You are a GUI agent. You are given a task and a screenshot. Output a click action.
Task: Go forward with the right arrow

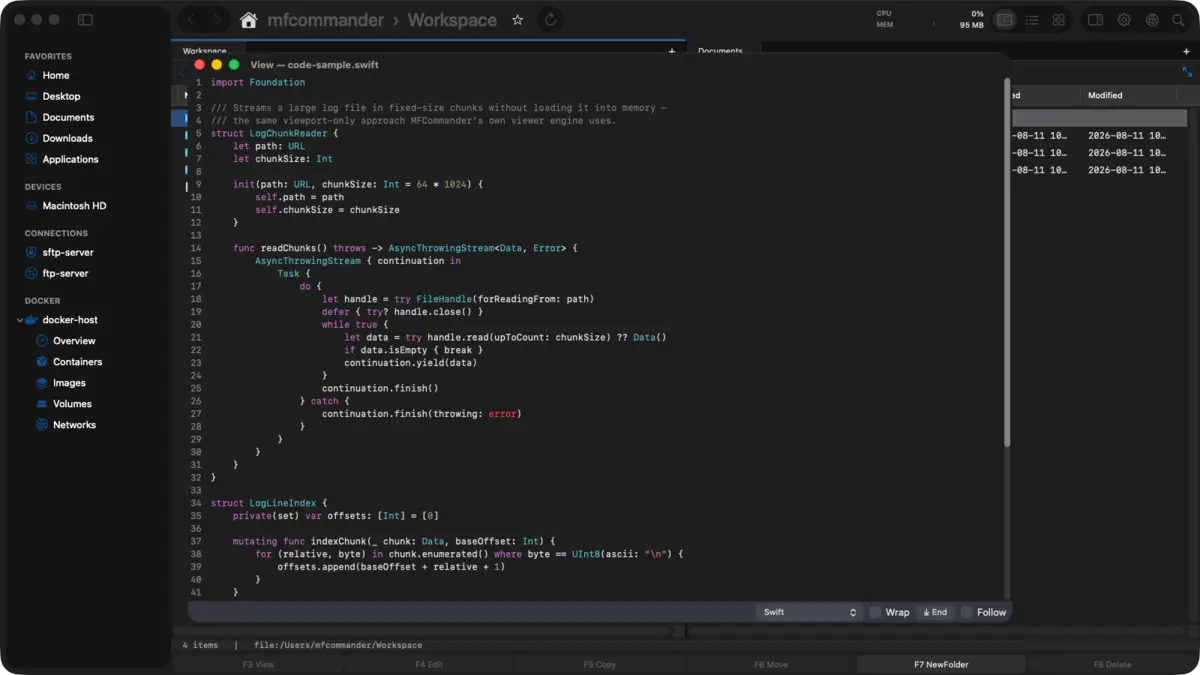tap(217, 20)
